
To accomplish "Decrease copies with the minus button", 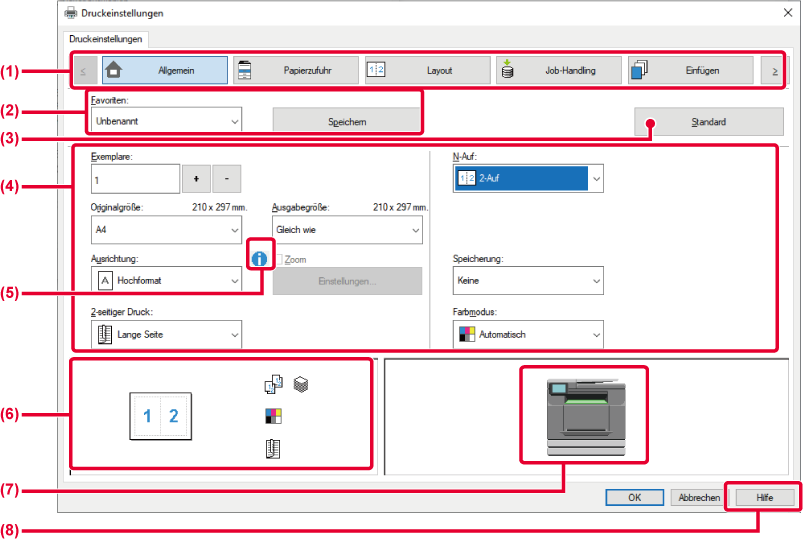I will coord(227,178).
